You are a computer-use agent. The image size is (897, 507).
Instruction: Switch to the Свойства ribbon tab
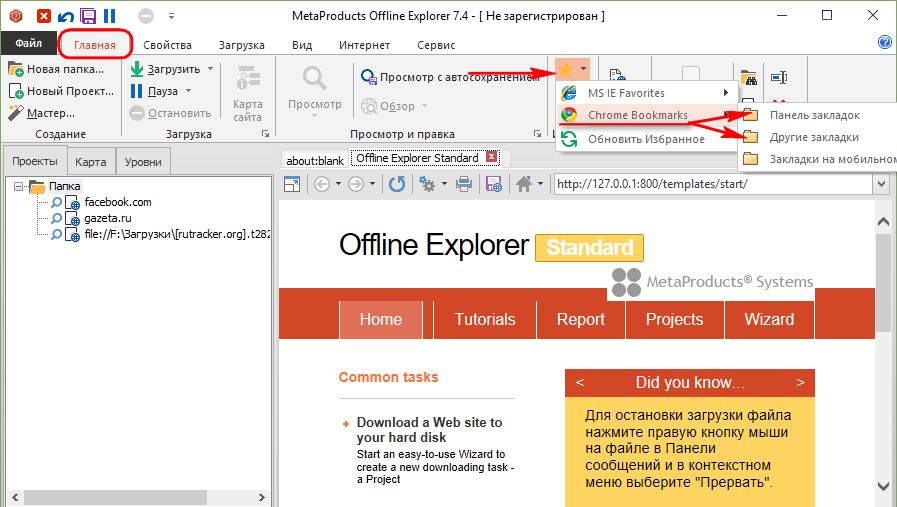tap(167, 45)
